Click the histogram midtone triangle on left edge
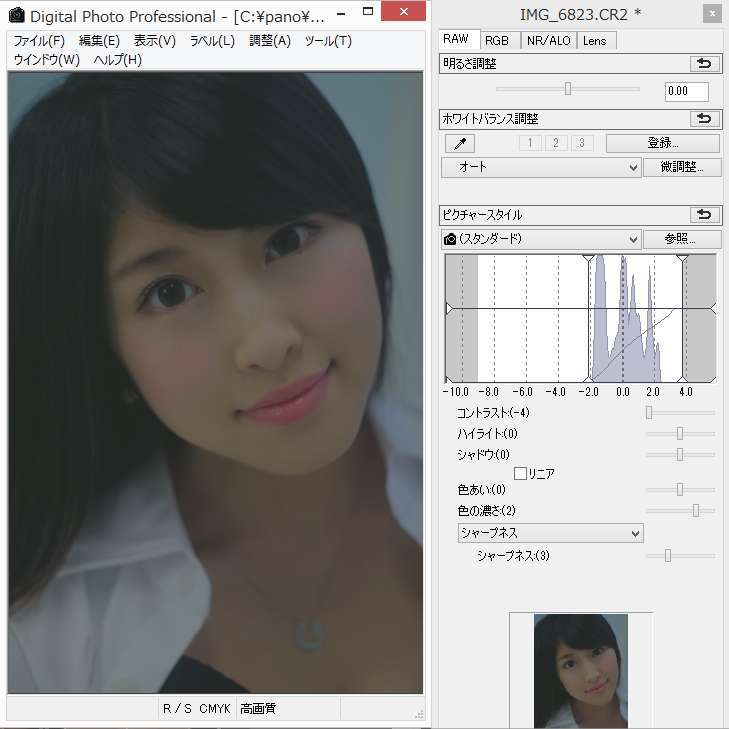Screen dimensions: 729x729 pos(449,309)
